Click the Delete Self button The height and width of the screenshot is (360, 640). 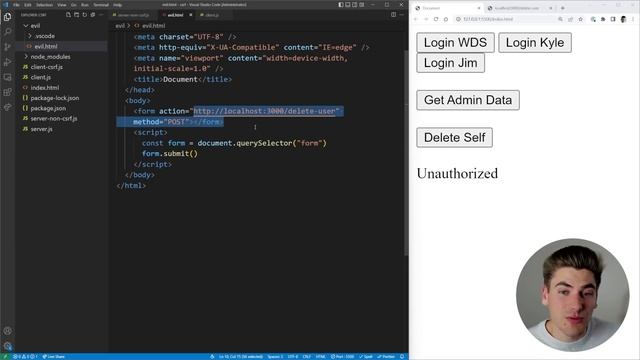pos(454,138)
